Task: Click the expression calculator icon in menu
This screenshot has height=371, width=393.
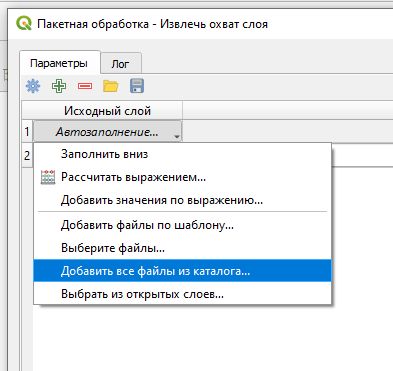Action: [x=48, y=177]
